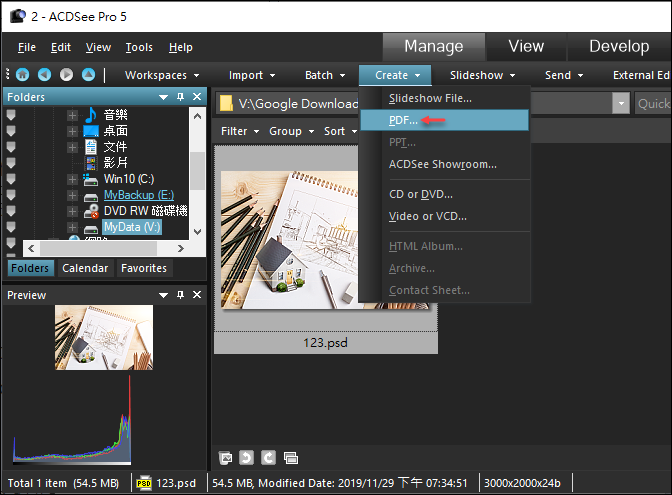Close the Preview panel
The height and width of the screenshot is (495, 672).
tap(197, 295)
